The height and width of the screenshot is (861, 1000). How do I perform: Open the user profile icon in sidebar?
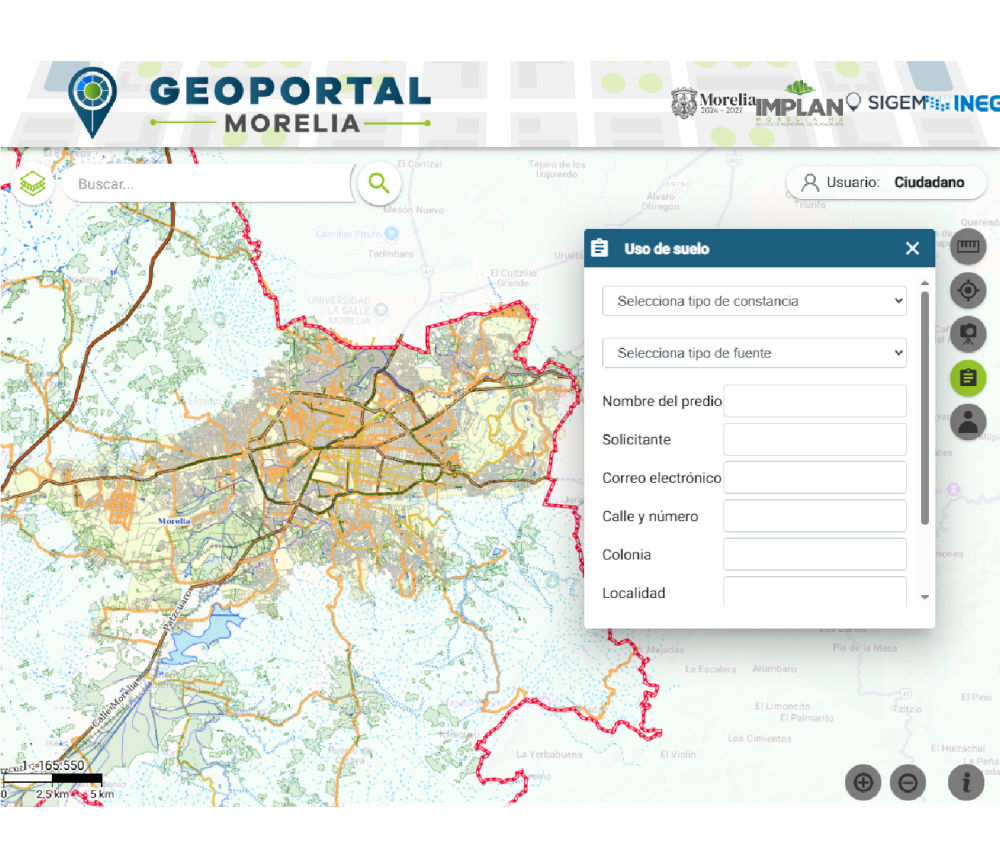pos(967,422)
